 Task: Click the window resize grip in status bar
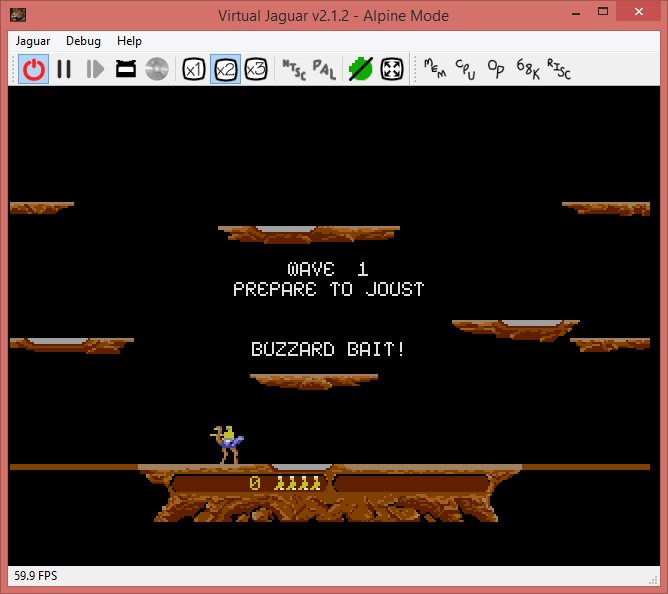(x=654, y=580)
